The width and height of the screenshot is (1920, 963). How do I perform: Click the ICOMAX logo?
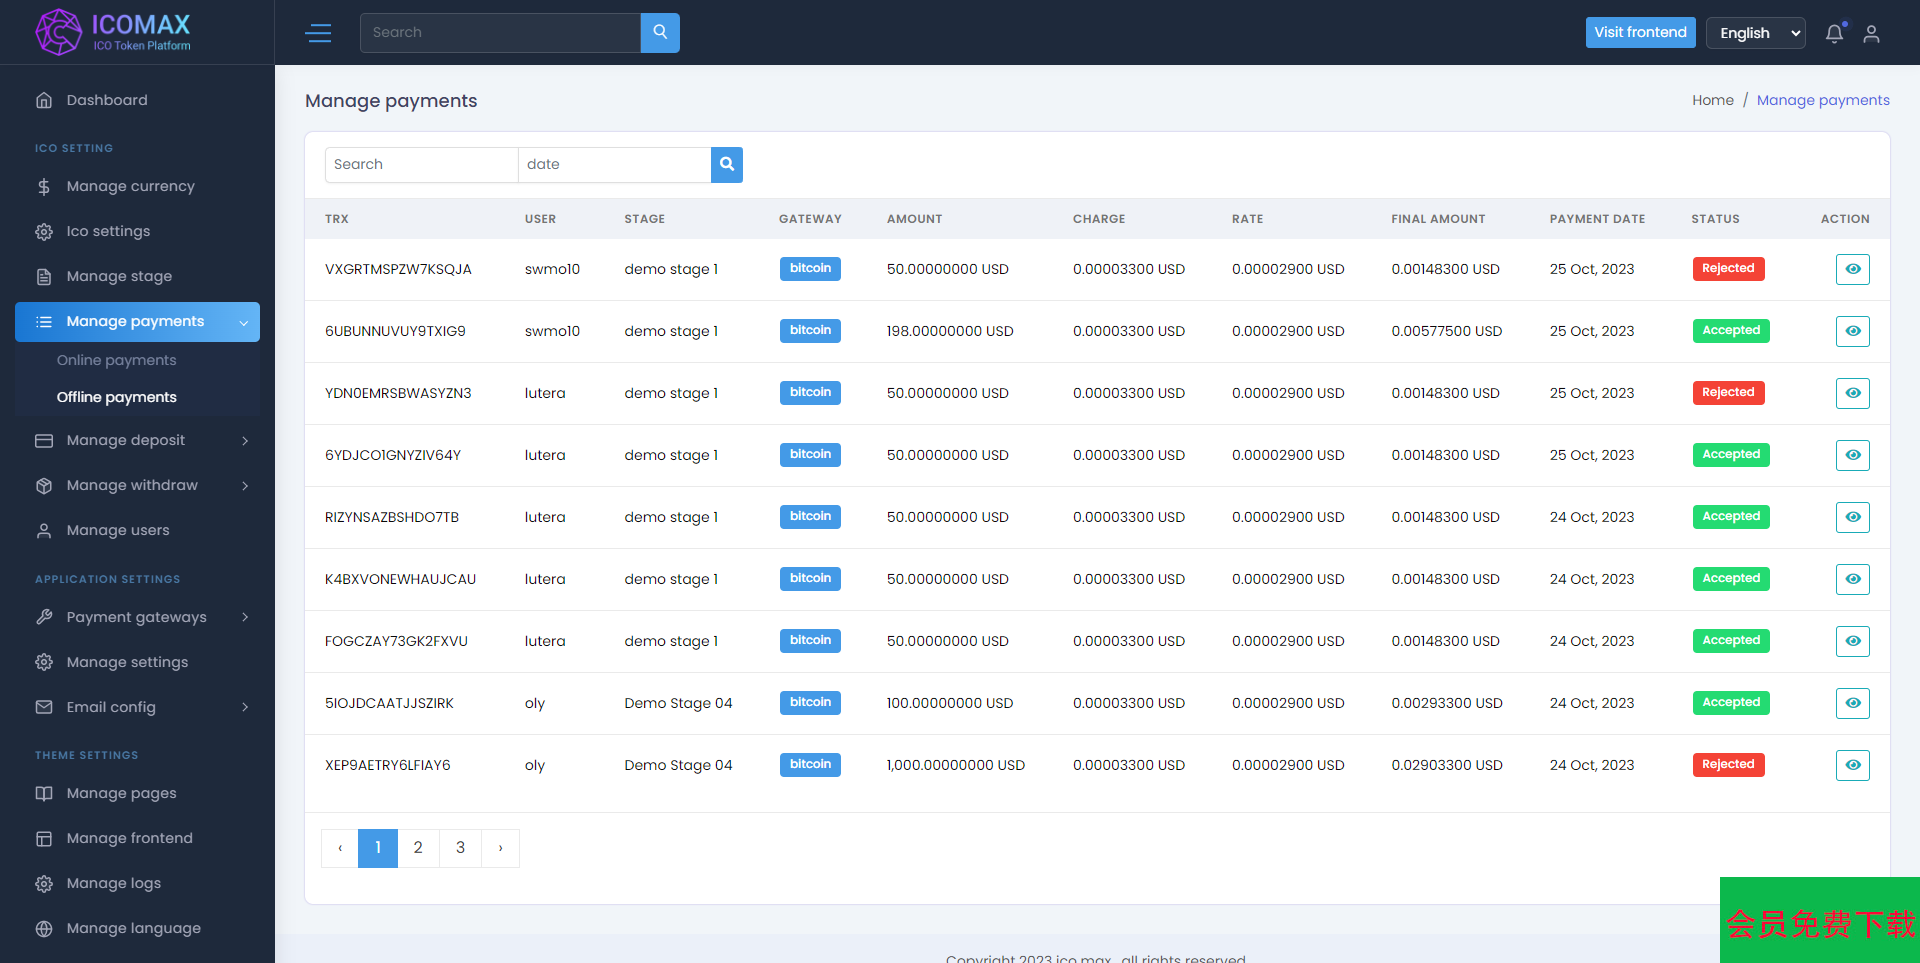(x=113, y=32)
